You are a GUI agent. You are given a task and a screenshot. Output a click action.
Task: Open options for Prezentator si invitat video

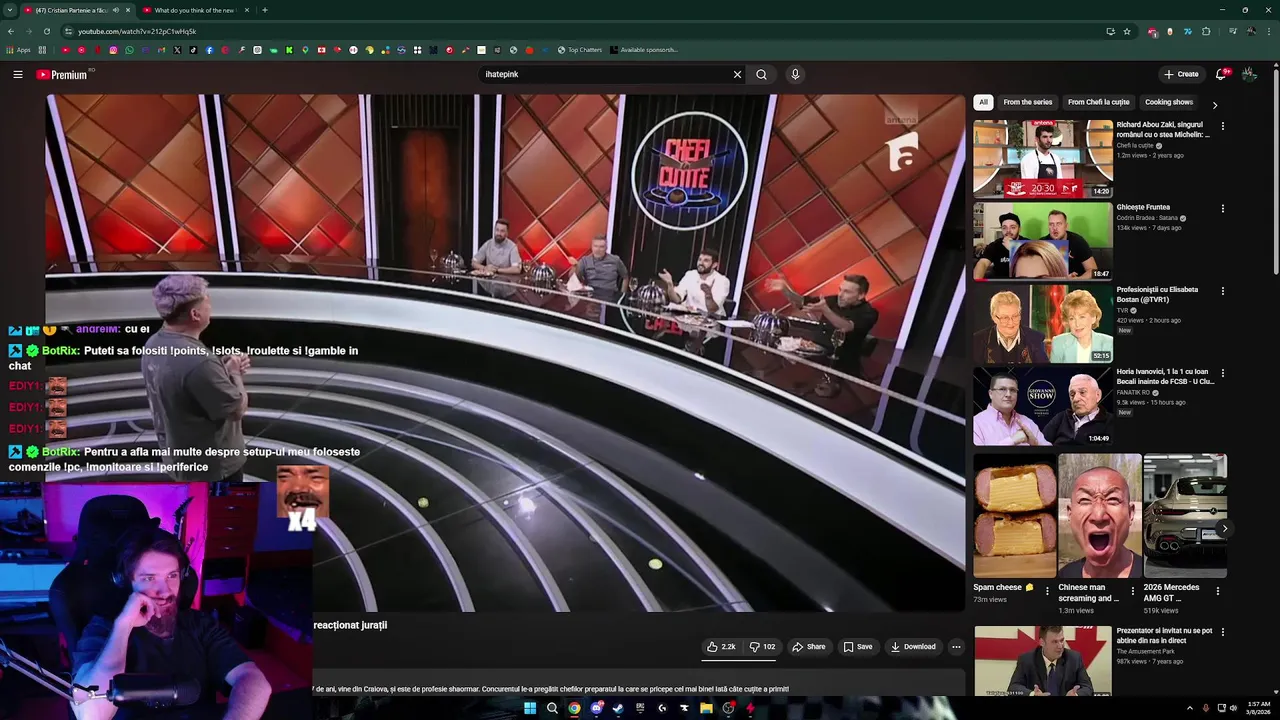[x=1222, y=632]
